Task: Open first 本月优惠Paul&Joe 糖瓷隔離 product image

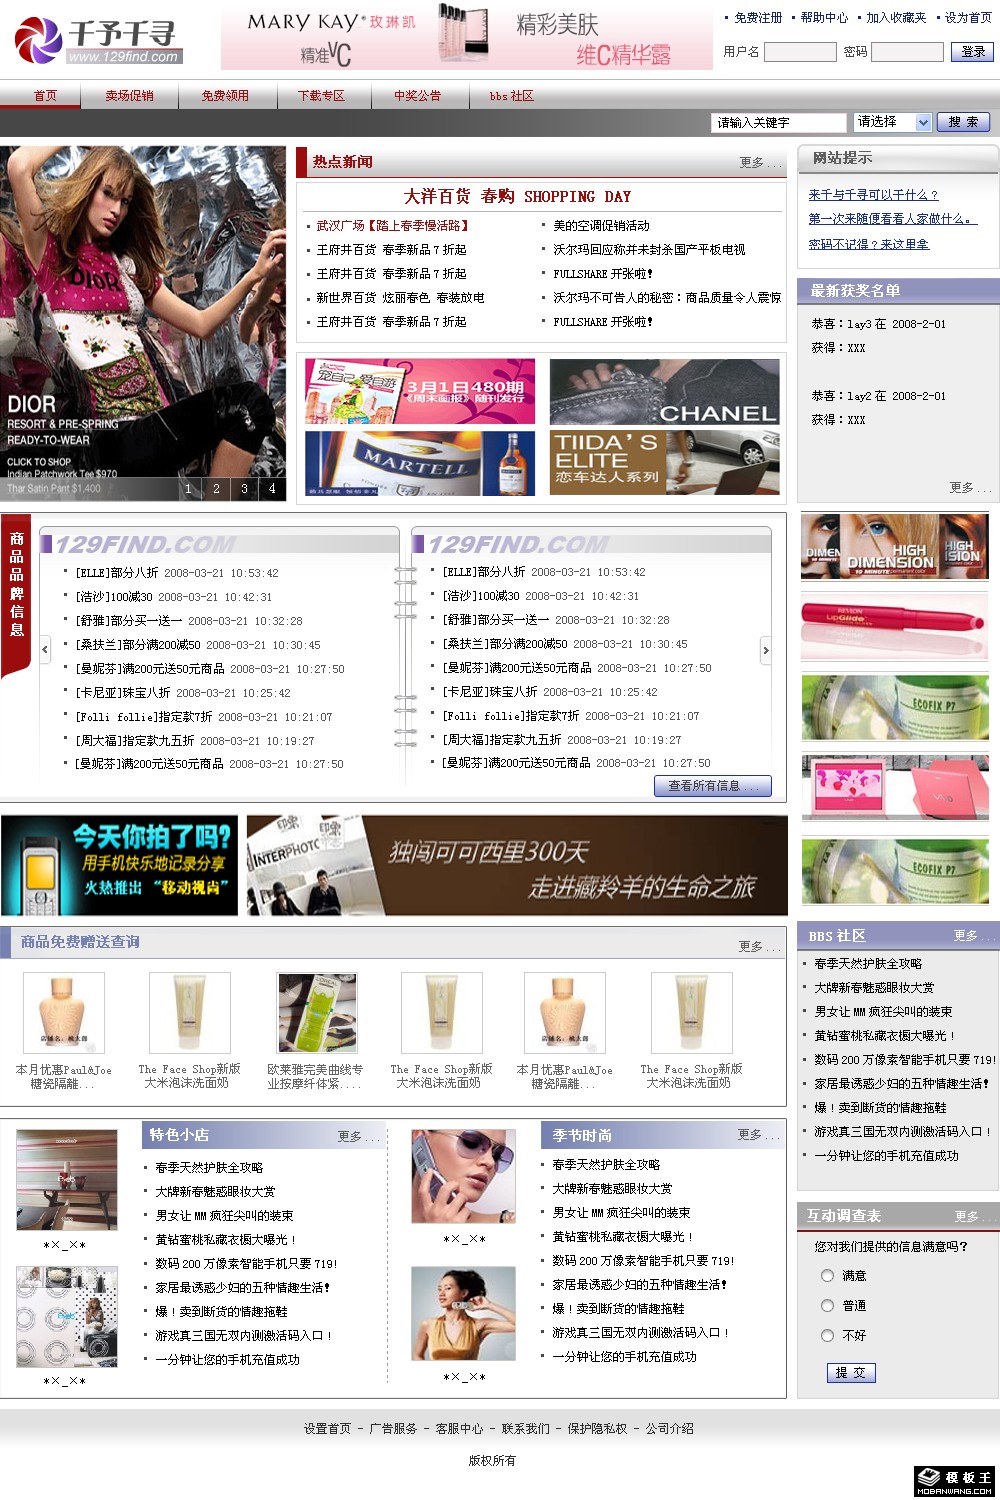Action: (63, 1013)
